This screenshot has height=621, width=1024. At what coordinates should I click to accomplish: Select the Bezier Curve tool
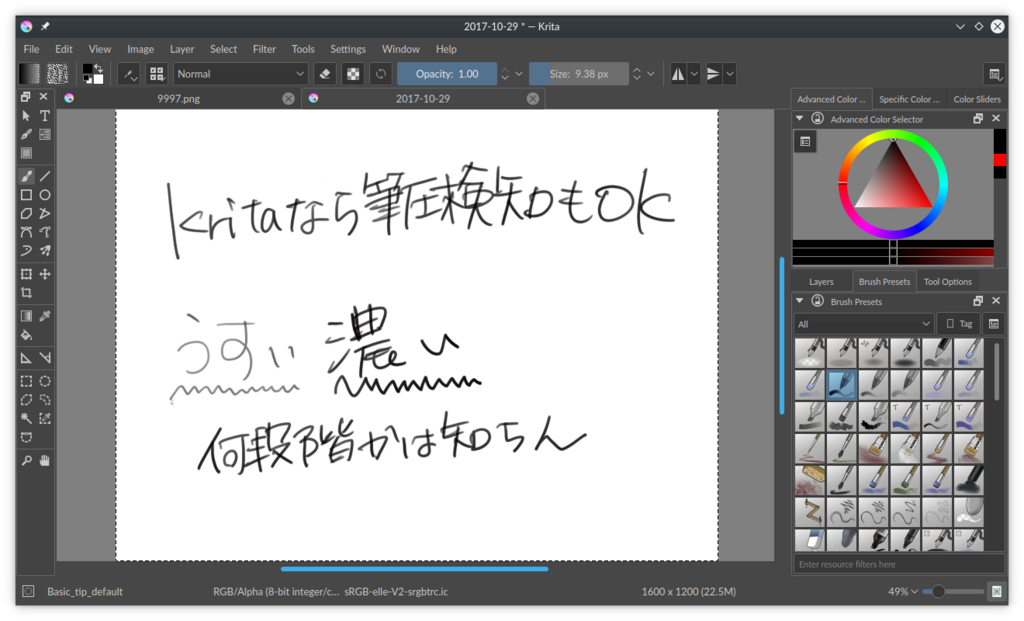tap(26, 232)
